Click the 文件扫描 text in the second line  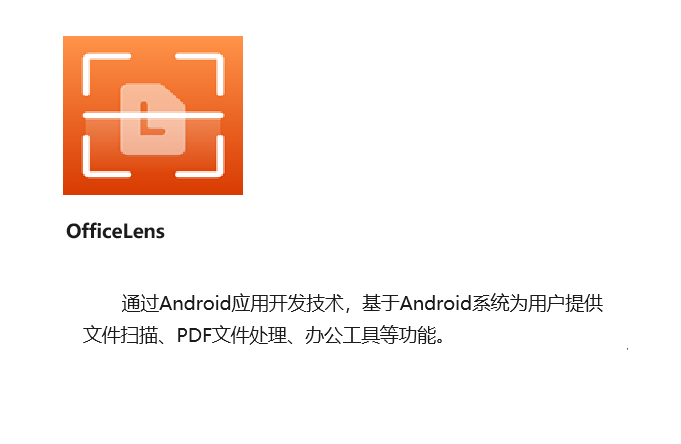point(120,335)
